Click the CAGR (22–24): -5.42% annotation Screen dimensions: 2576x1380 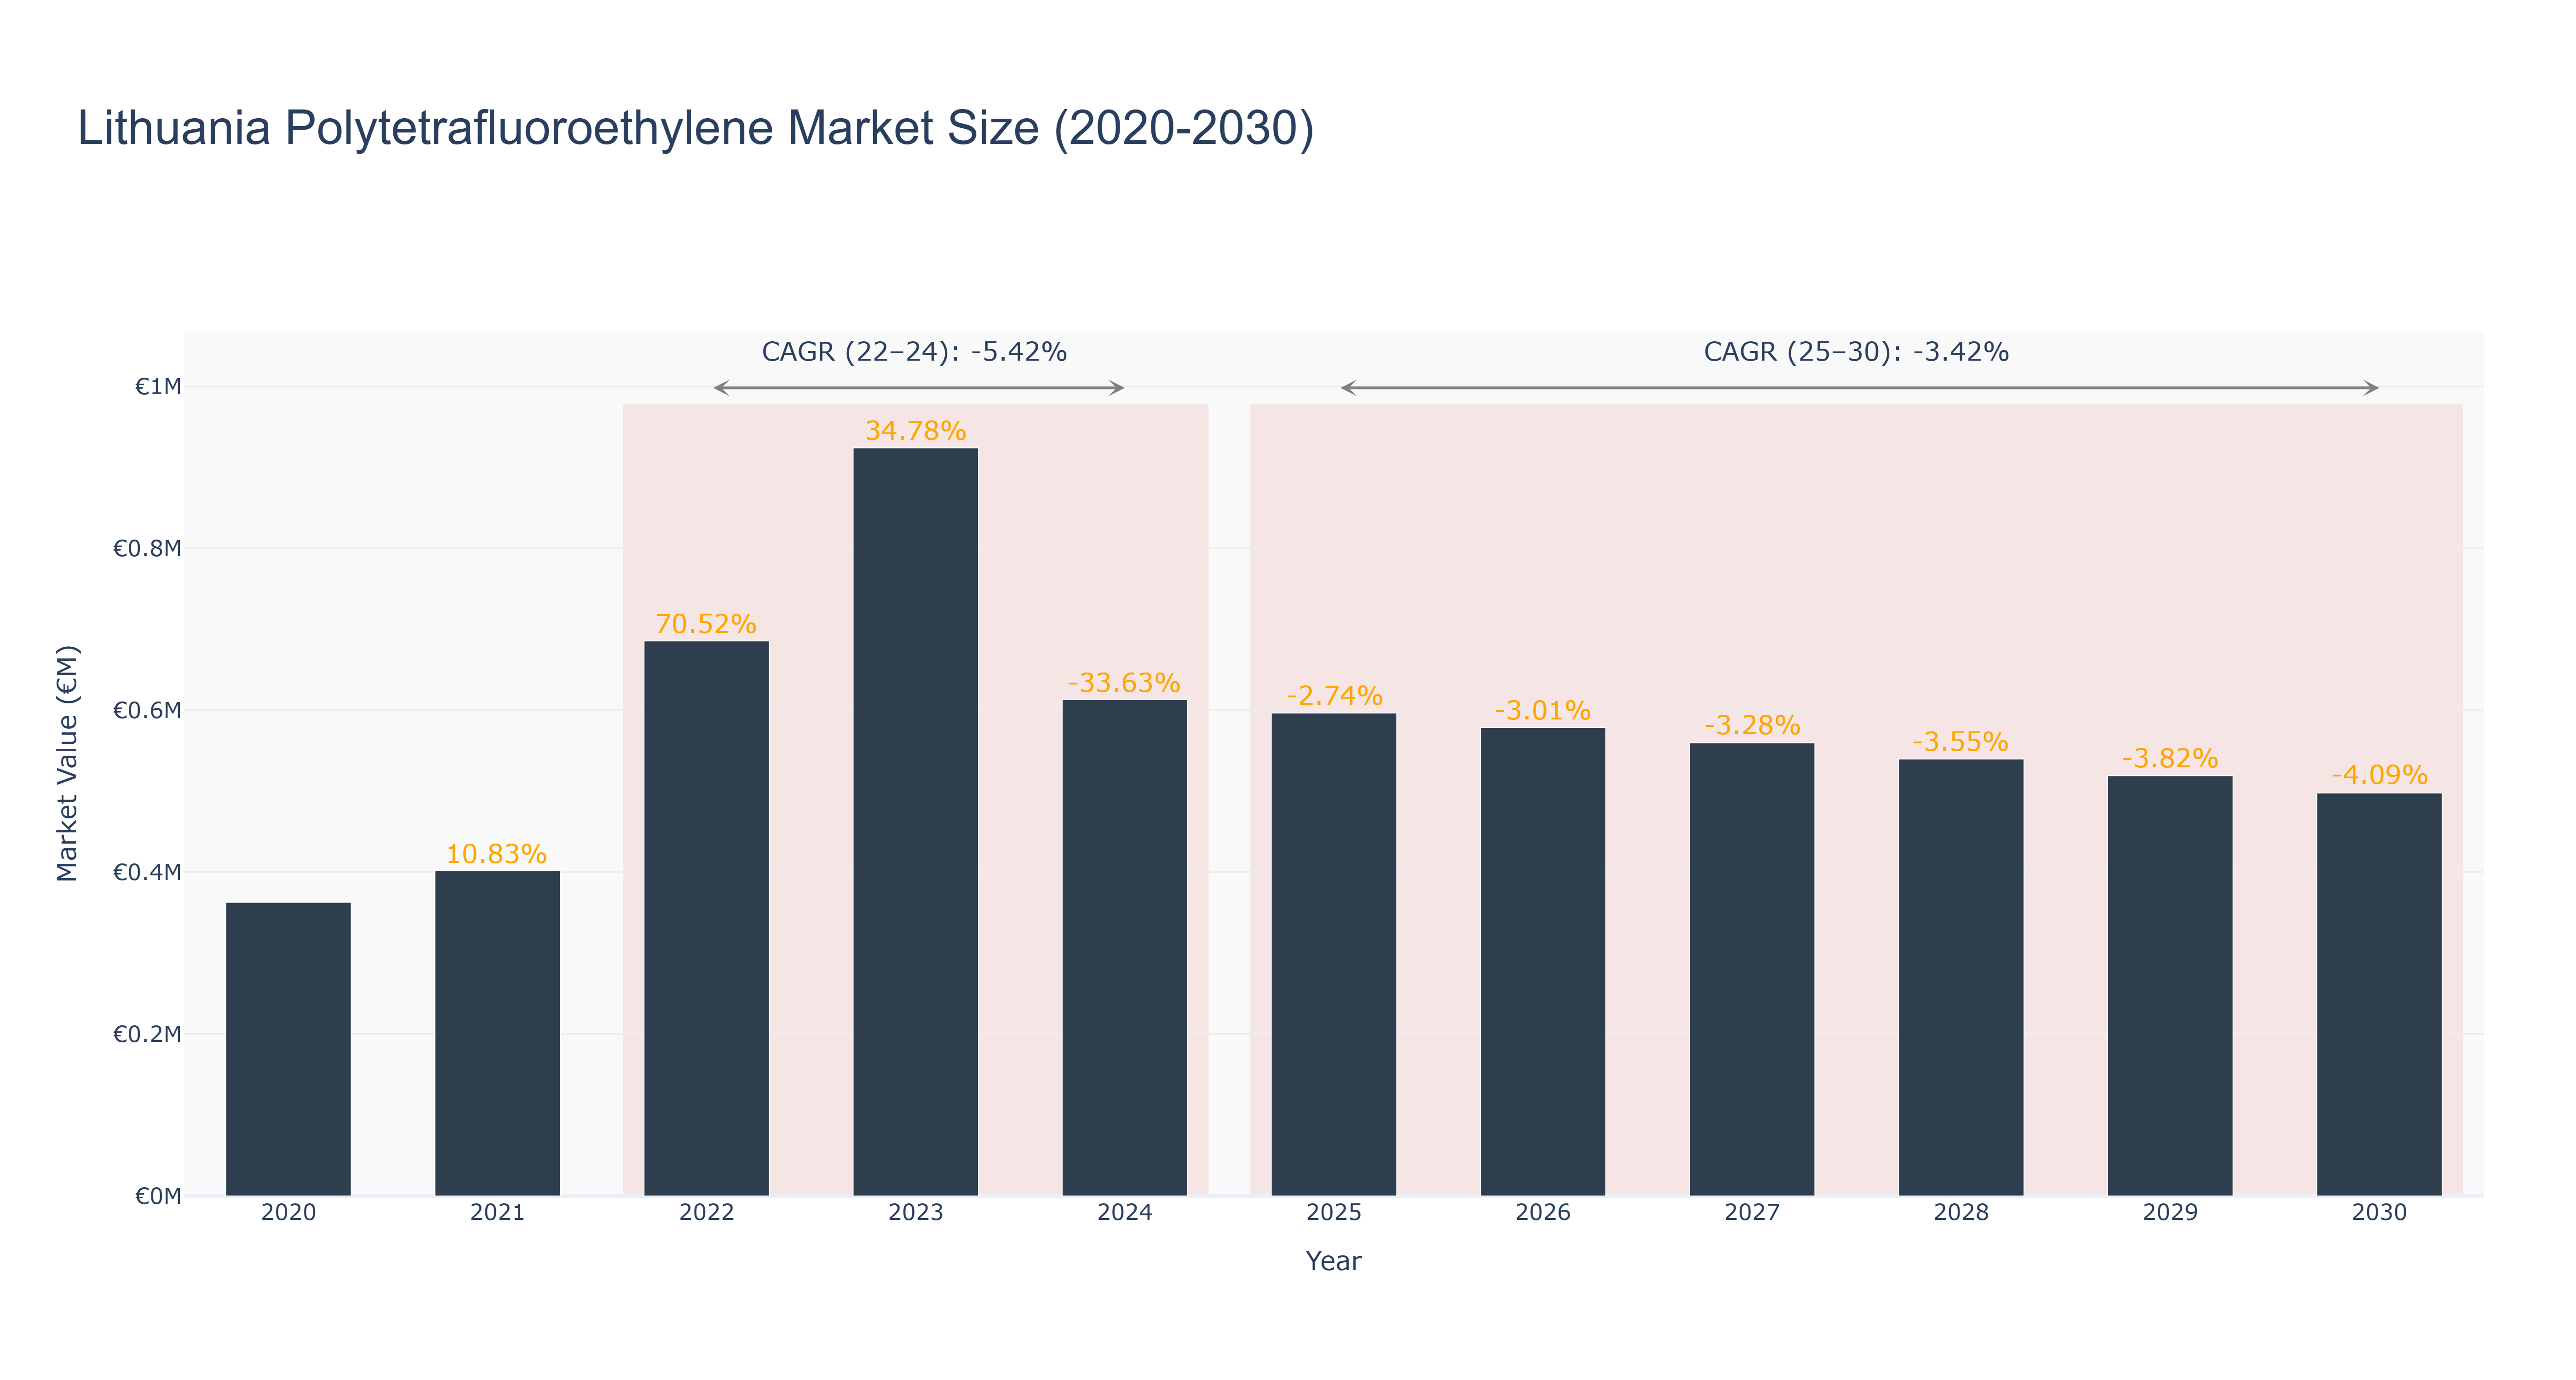(914, 352)
